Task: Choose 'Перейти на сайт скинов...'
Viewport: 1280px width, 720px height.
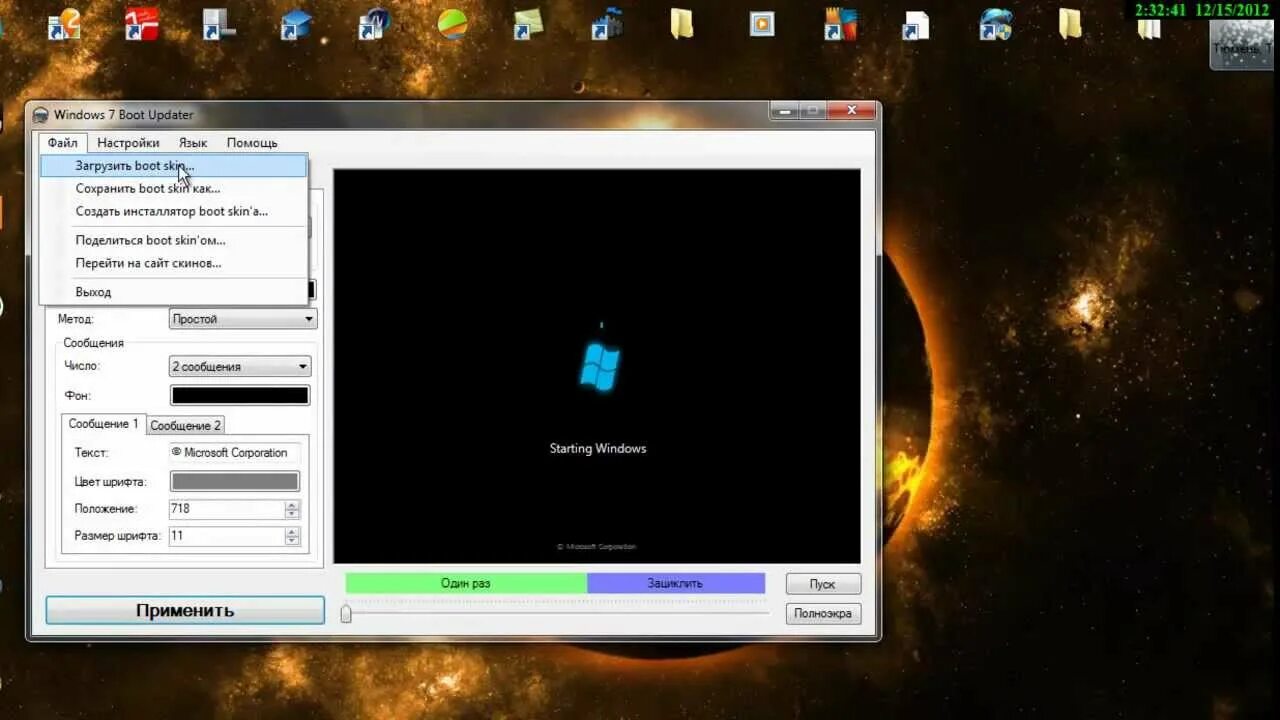Action: pos(173,263)
